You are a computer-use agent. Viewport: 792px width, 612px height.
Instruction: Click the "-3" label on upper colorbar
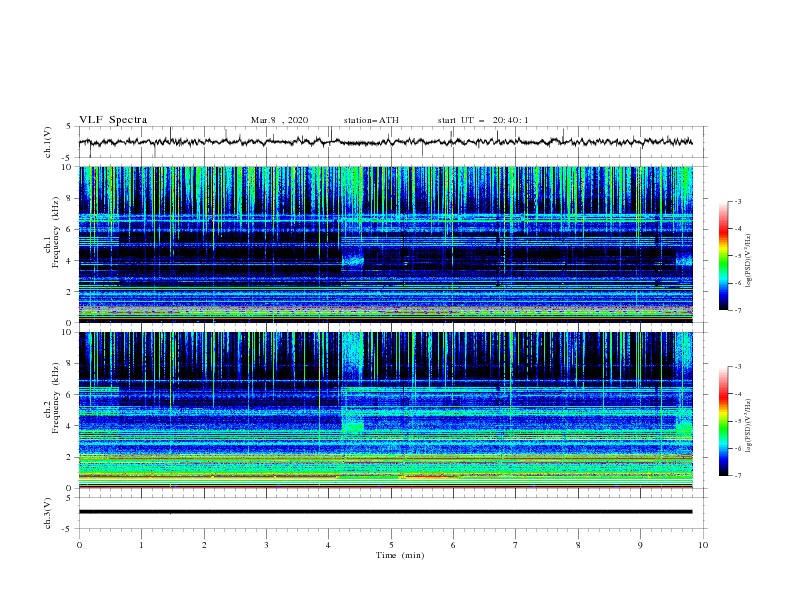pos(737,202)
